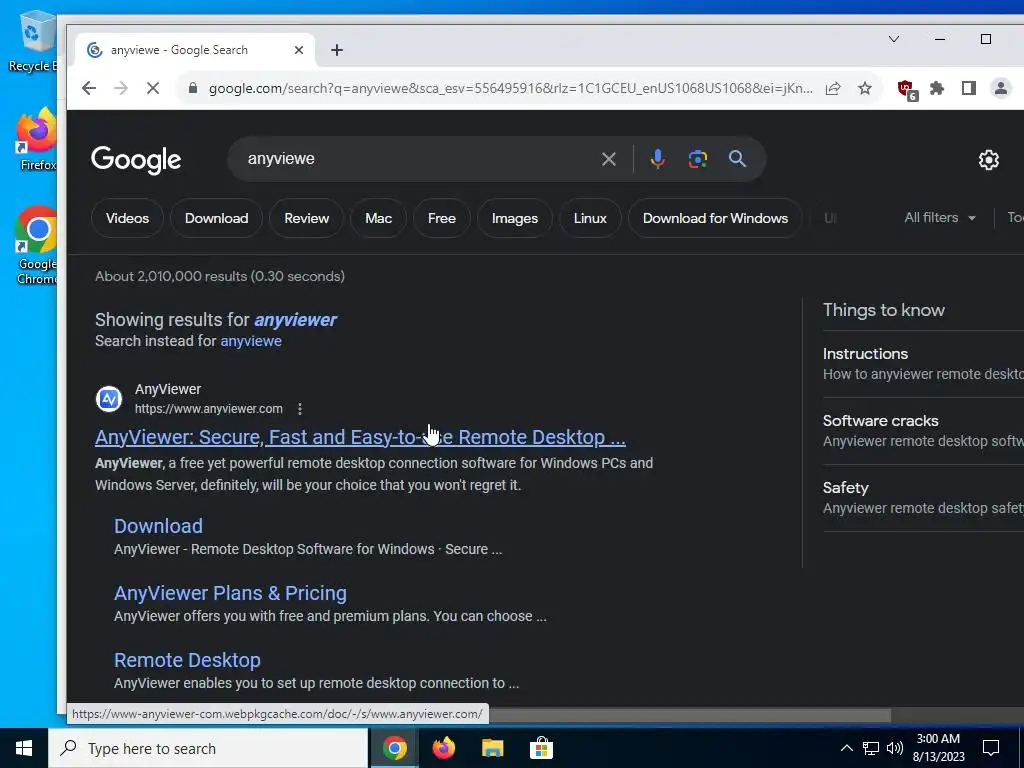Open the AnyViewer result's three-dot menu
The height and width of the screenshot is (768, 1024).
pyautogui.click(x=300, y=409)
